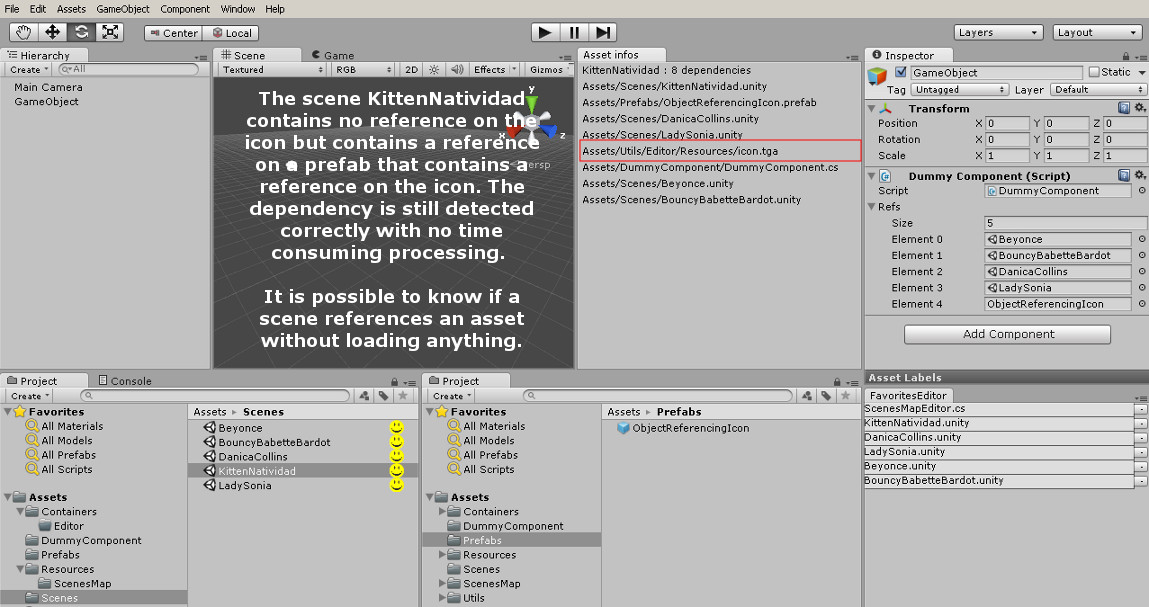The width and height of the screenshot is (1149, 607).
Task: Open the Layout dropdown
Action: 1096,32
